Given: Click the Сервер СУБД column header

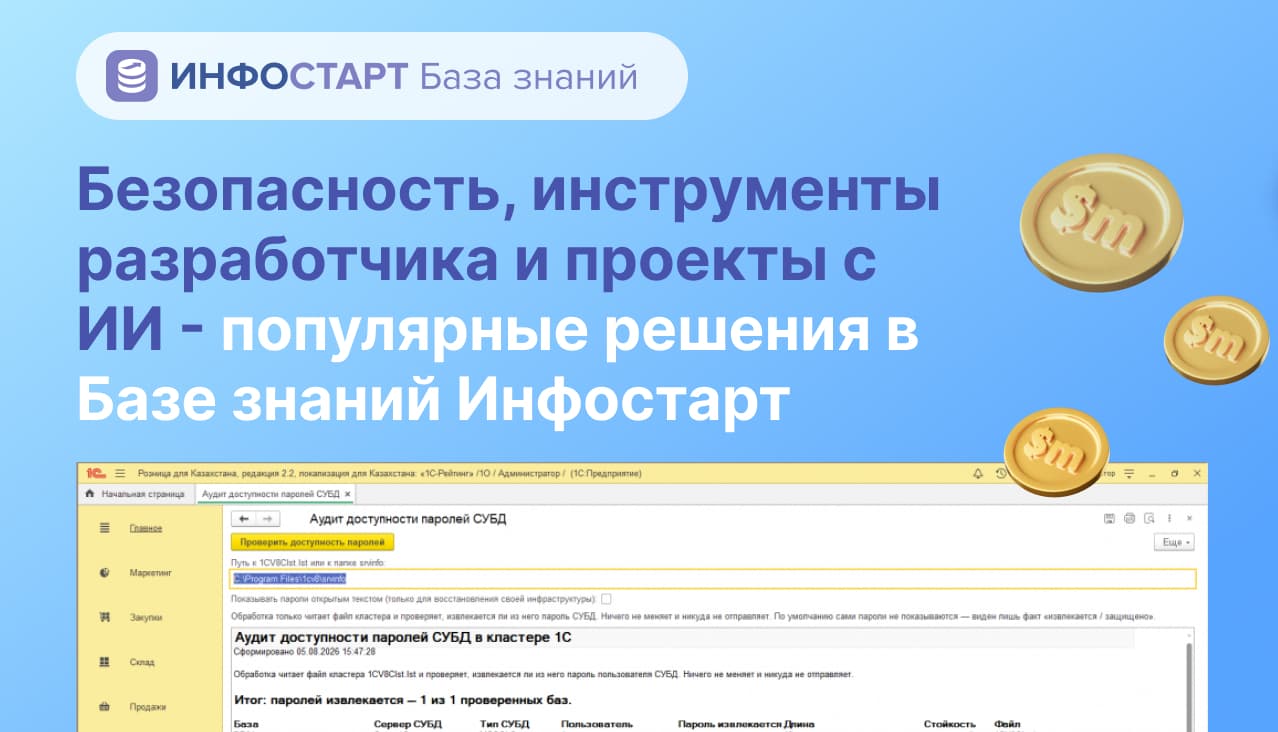Looking at the screenshot, I should (x=407, y=724).
